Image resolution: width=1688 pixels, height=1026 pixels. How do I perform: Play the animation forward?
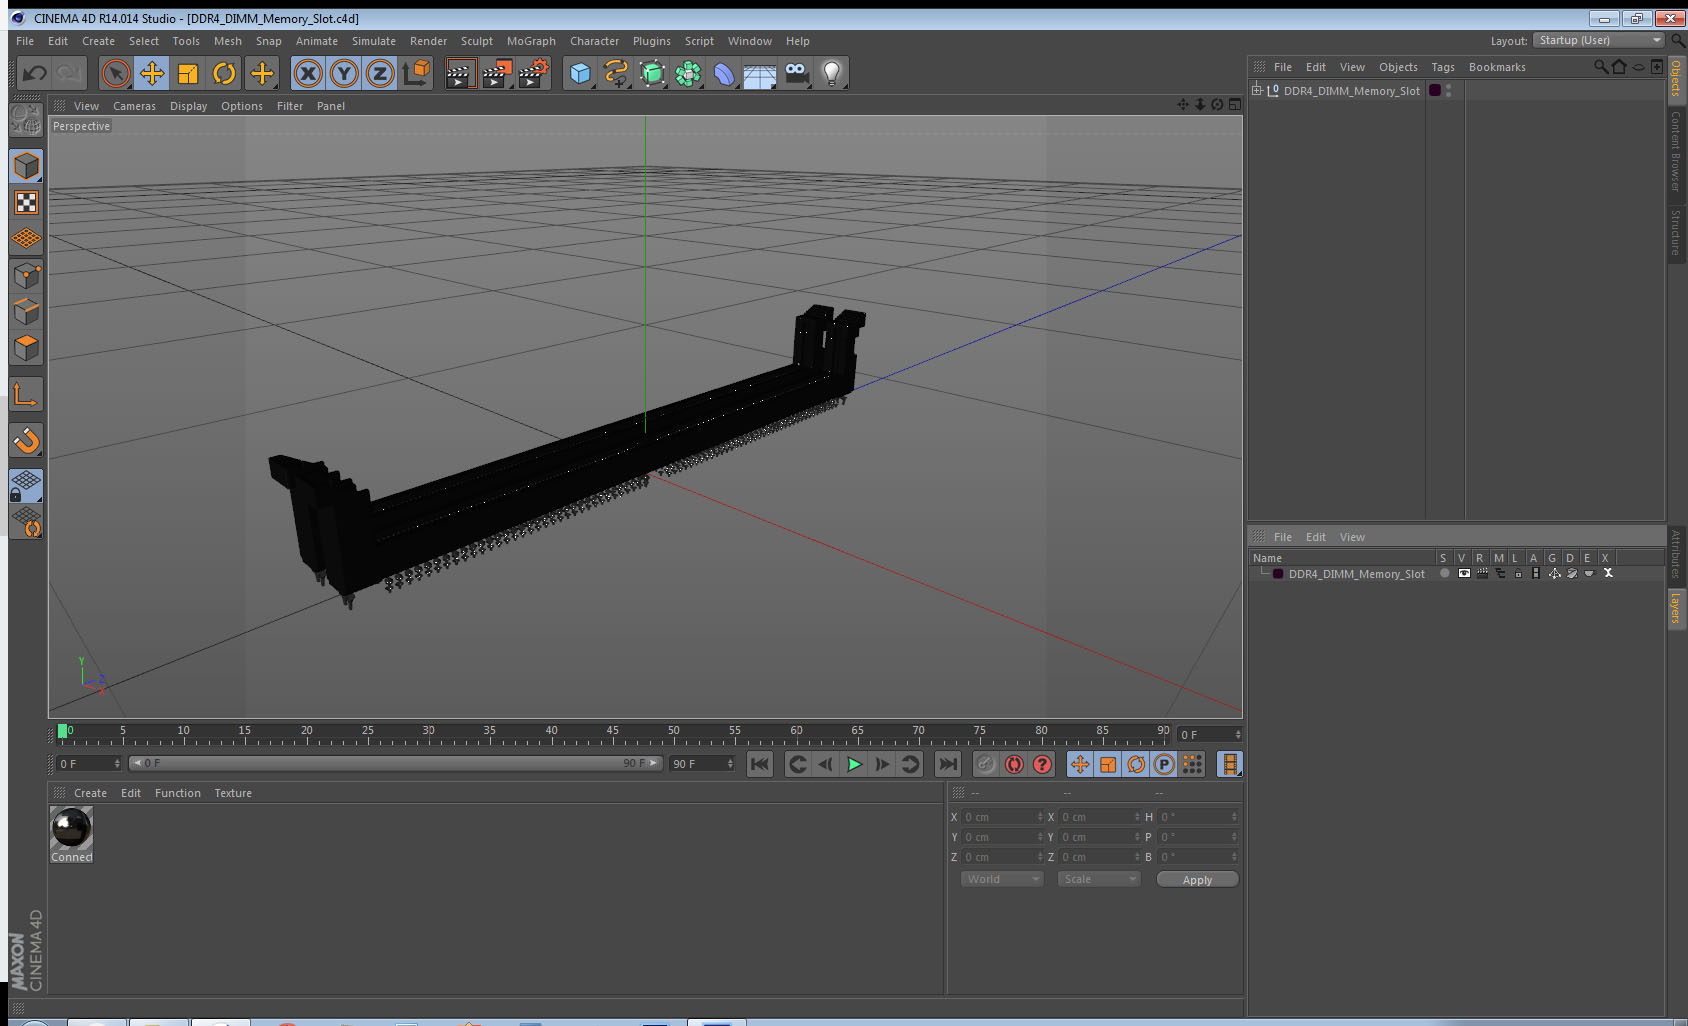(854, 764)
